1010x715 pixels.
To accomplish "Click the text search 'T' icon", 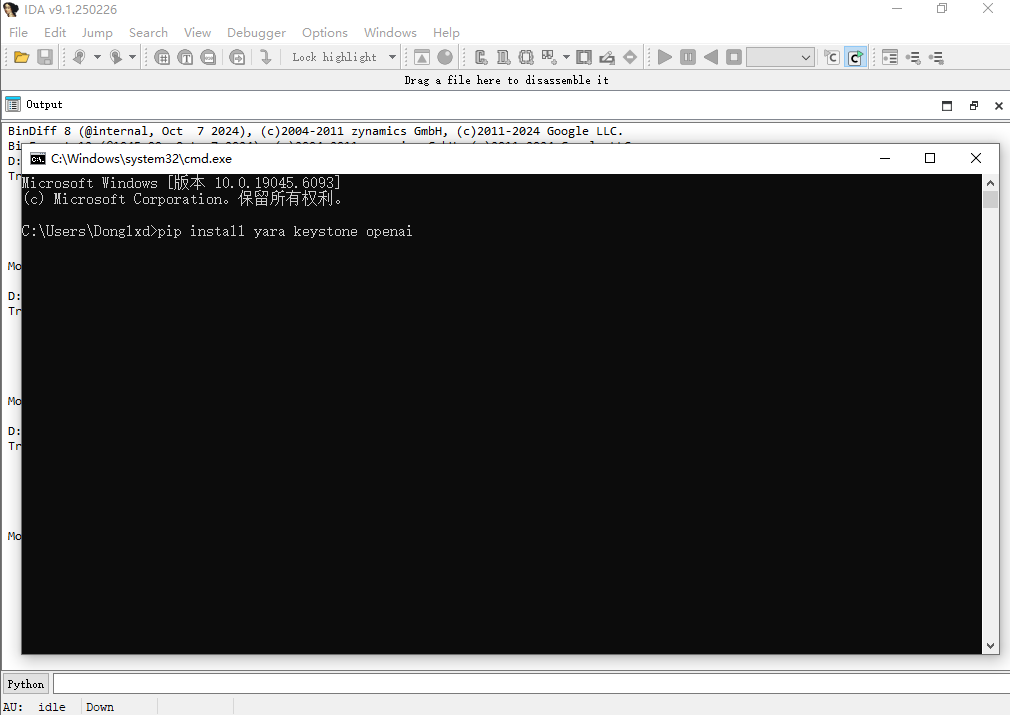I will click(185, 58).
